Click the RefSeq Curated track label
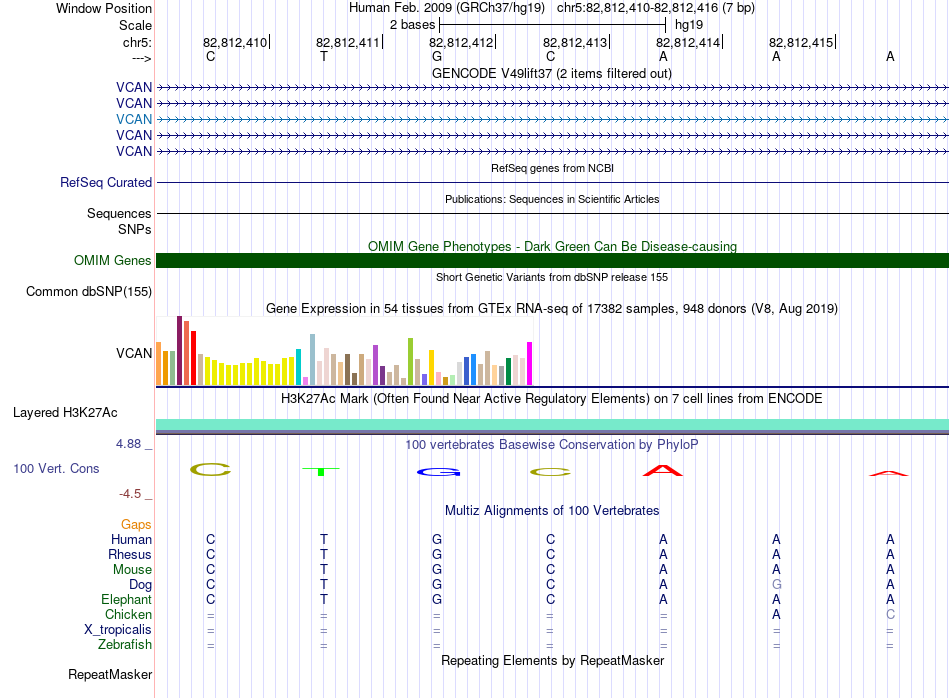Image resolution: width=950 pixels, height=698 pixels. [x=106, y=182]
